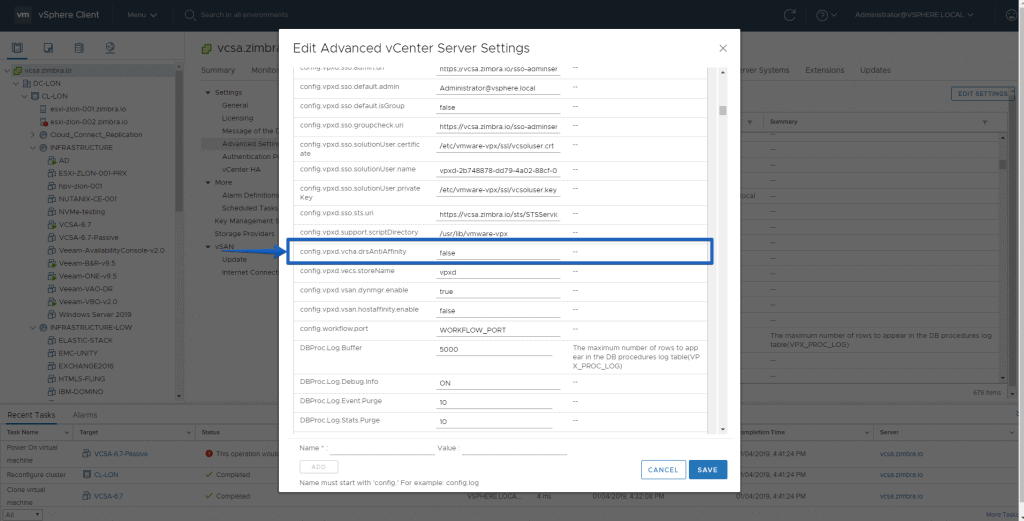Image resolution: width=1024 pixels, height=521 pixels.
Task: Click the inventory tree scrollbar
Action: 179,142
